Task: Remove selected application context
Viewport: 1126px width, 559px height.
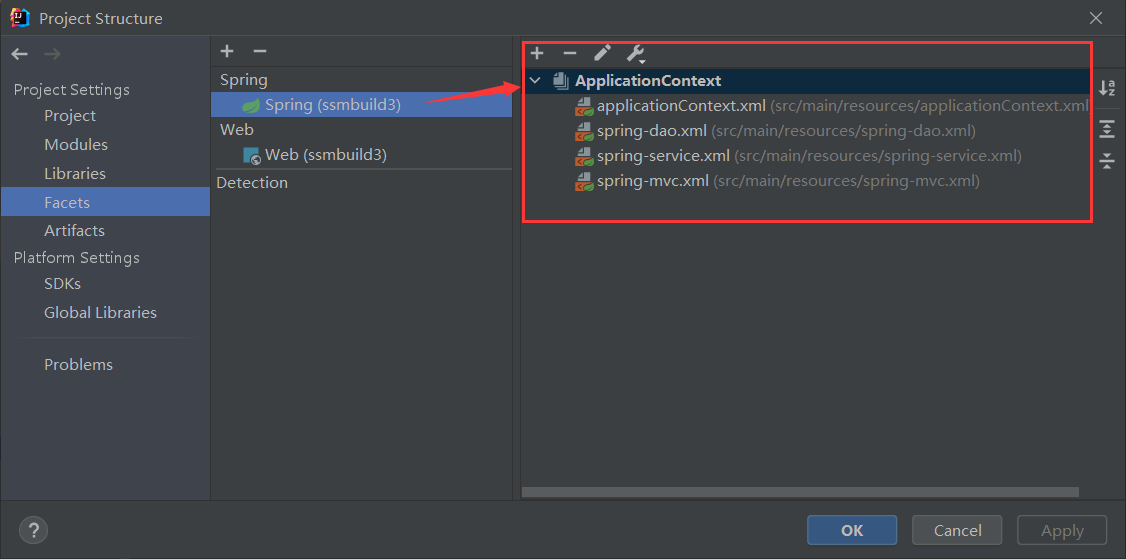Action: pos(569,53)
